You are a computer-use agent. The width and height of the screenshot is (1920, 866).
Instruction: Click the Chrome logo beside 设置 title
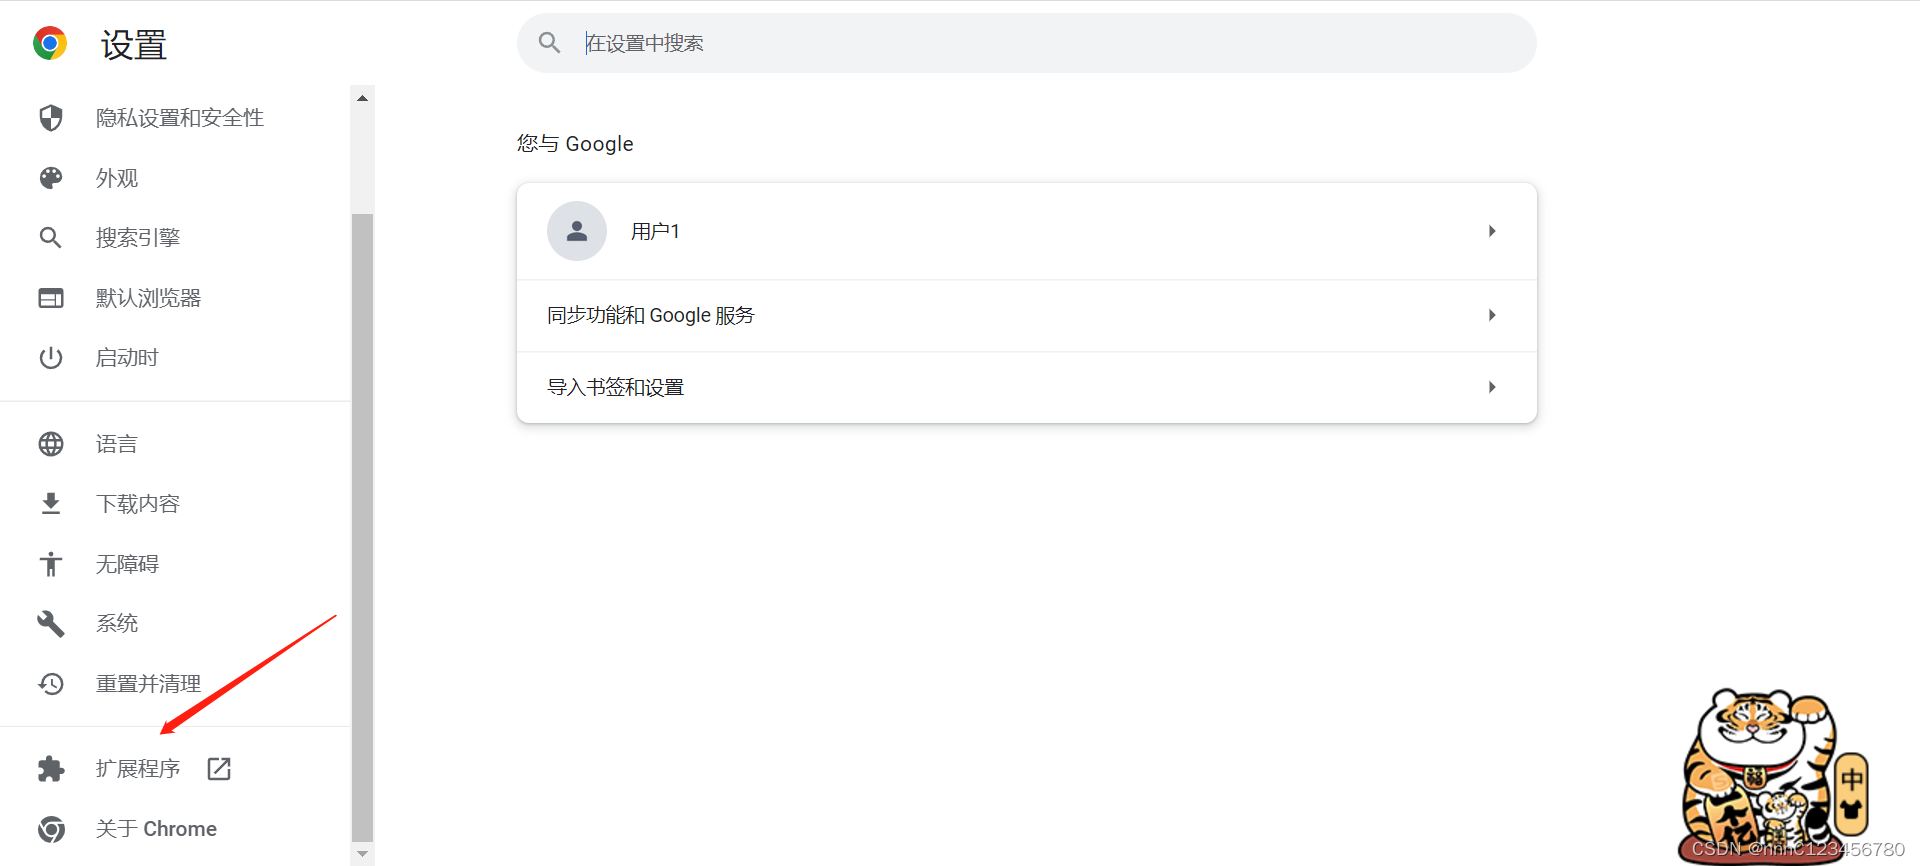coord(50,44)
